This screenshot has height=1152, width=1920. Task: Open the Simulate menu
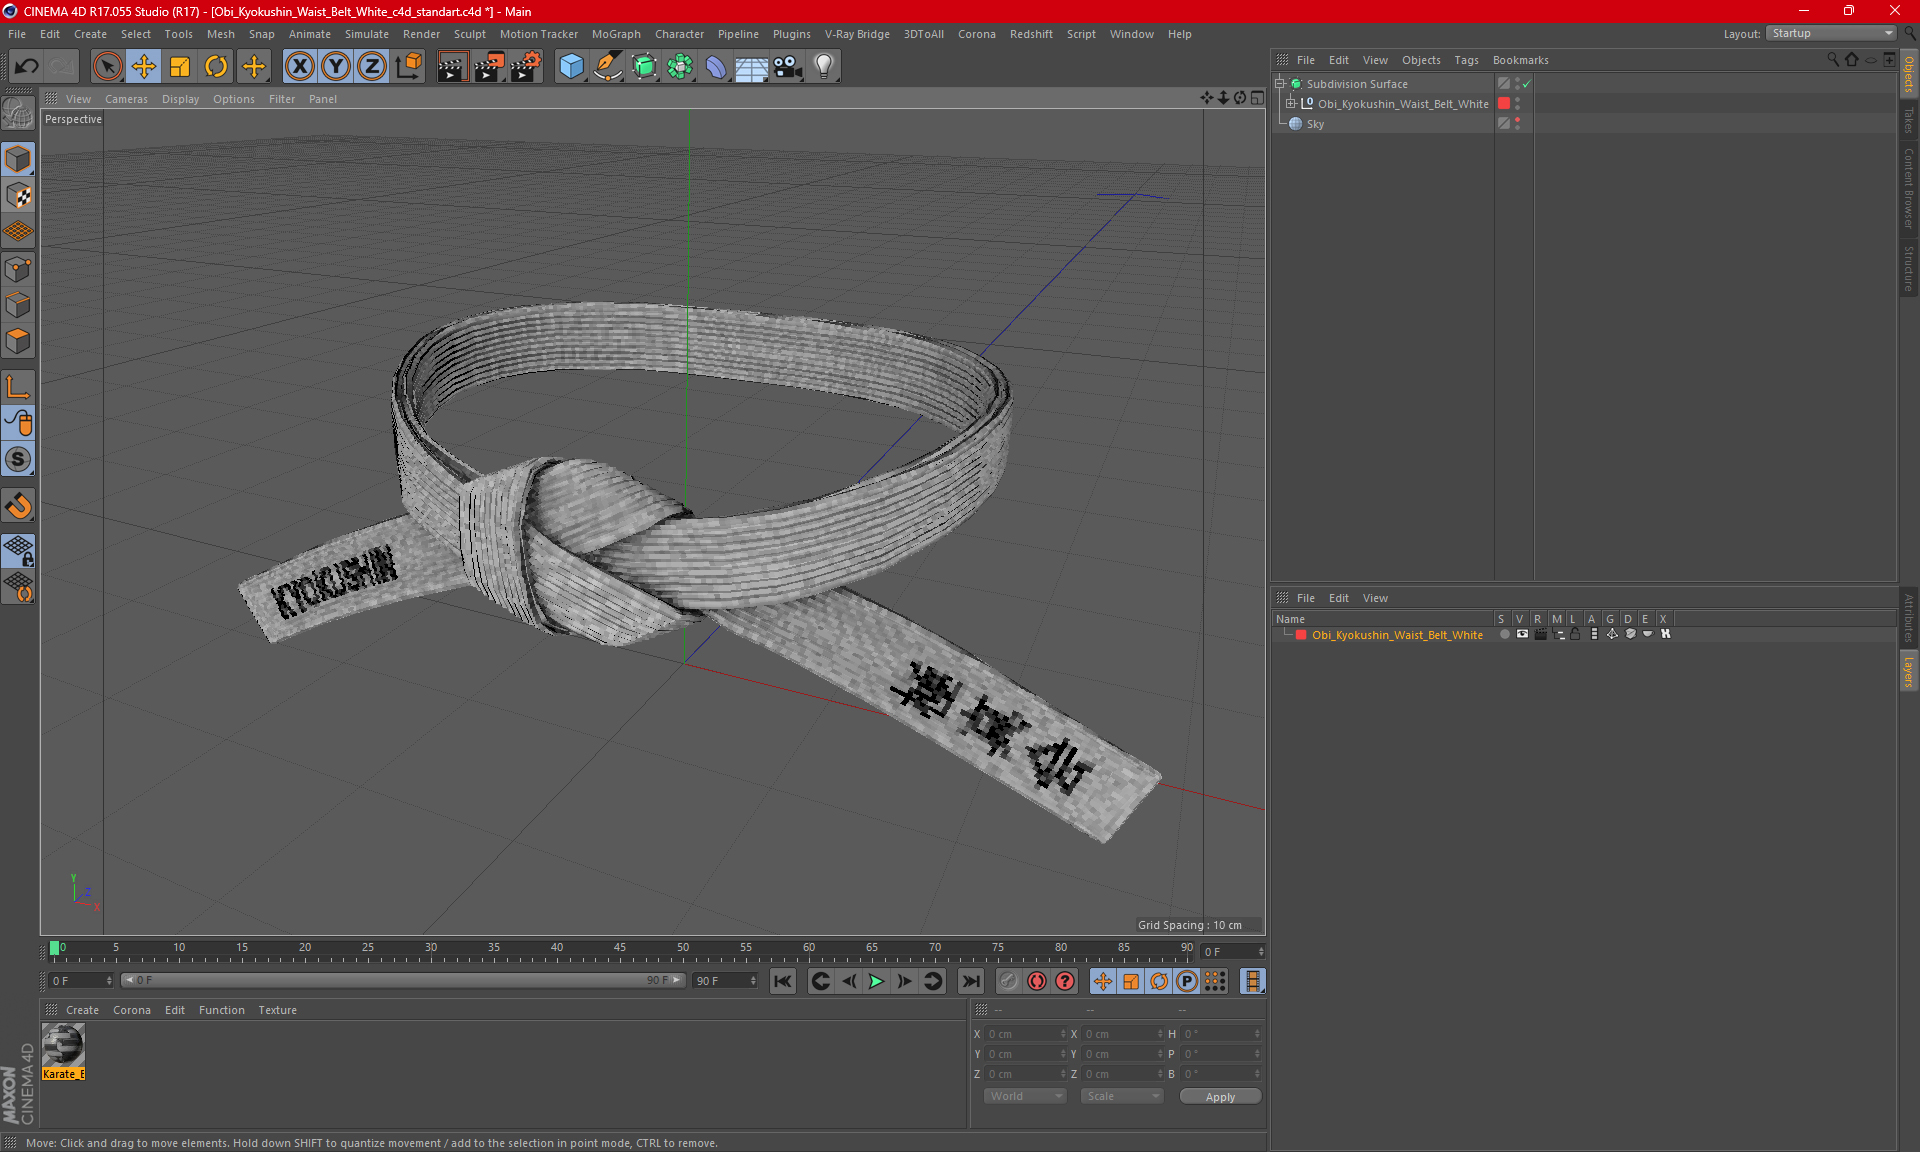click(x=366, y=34)
